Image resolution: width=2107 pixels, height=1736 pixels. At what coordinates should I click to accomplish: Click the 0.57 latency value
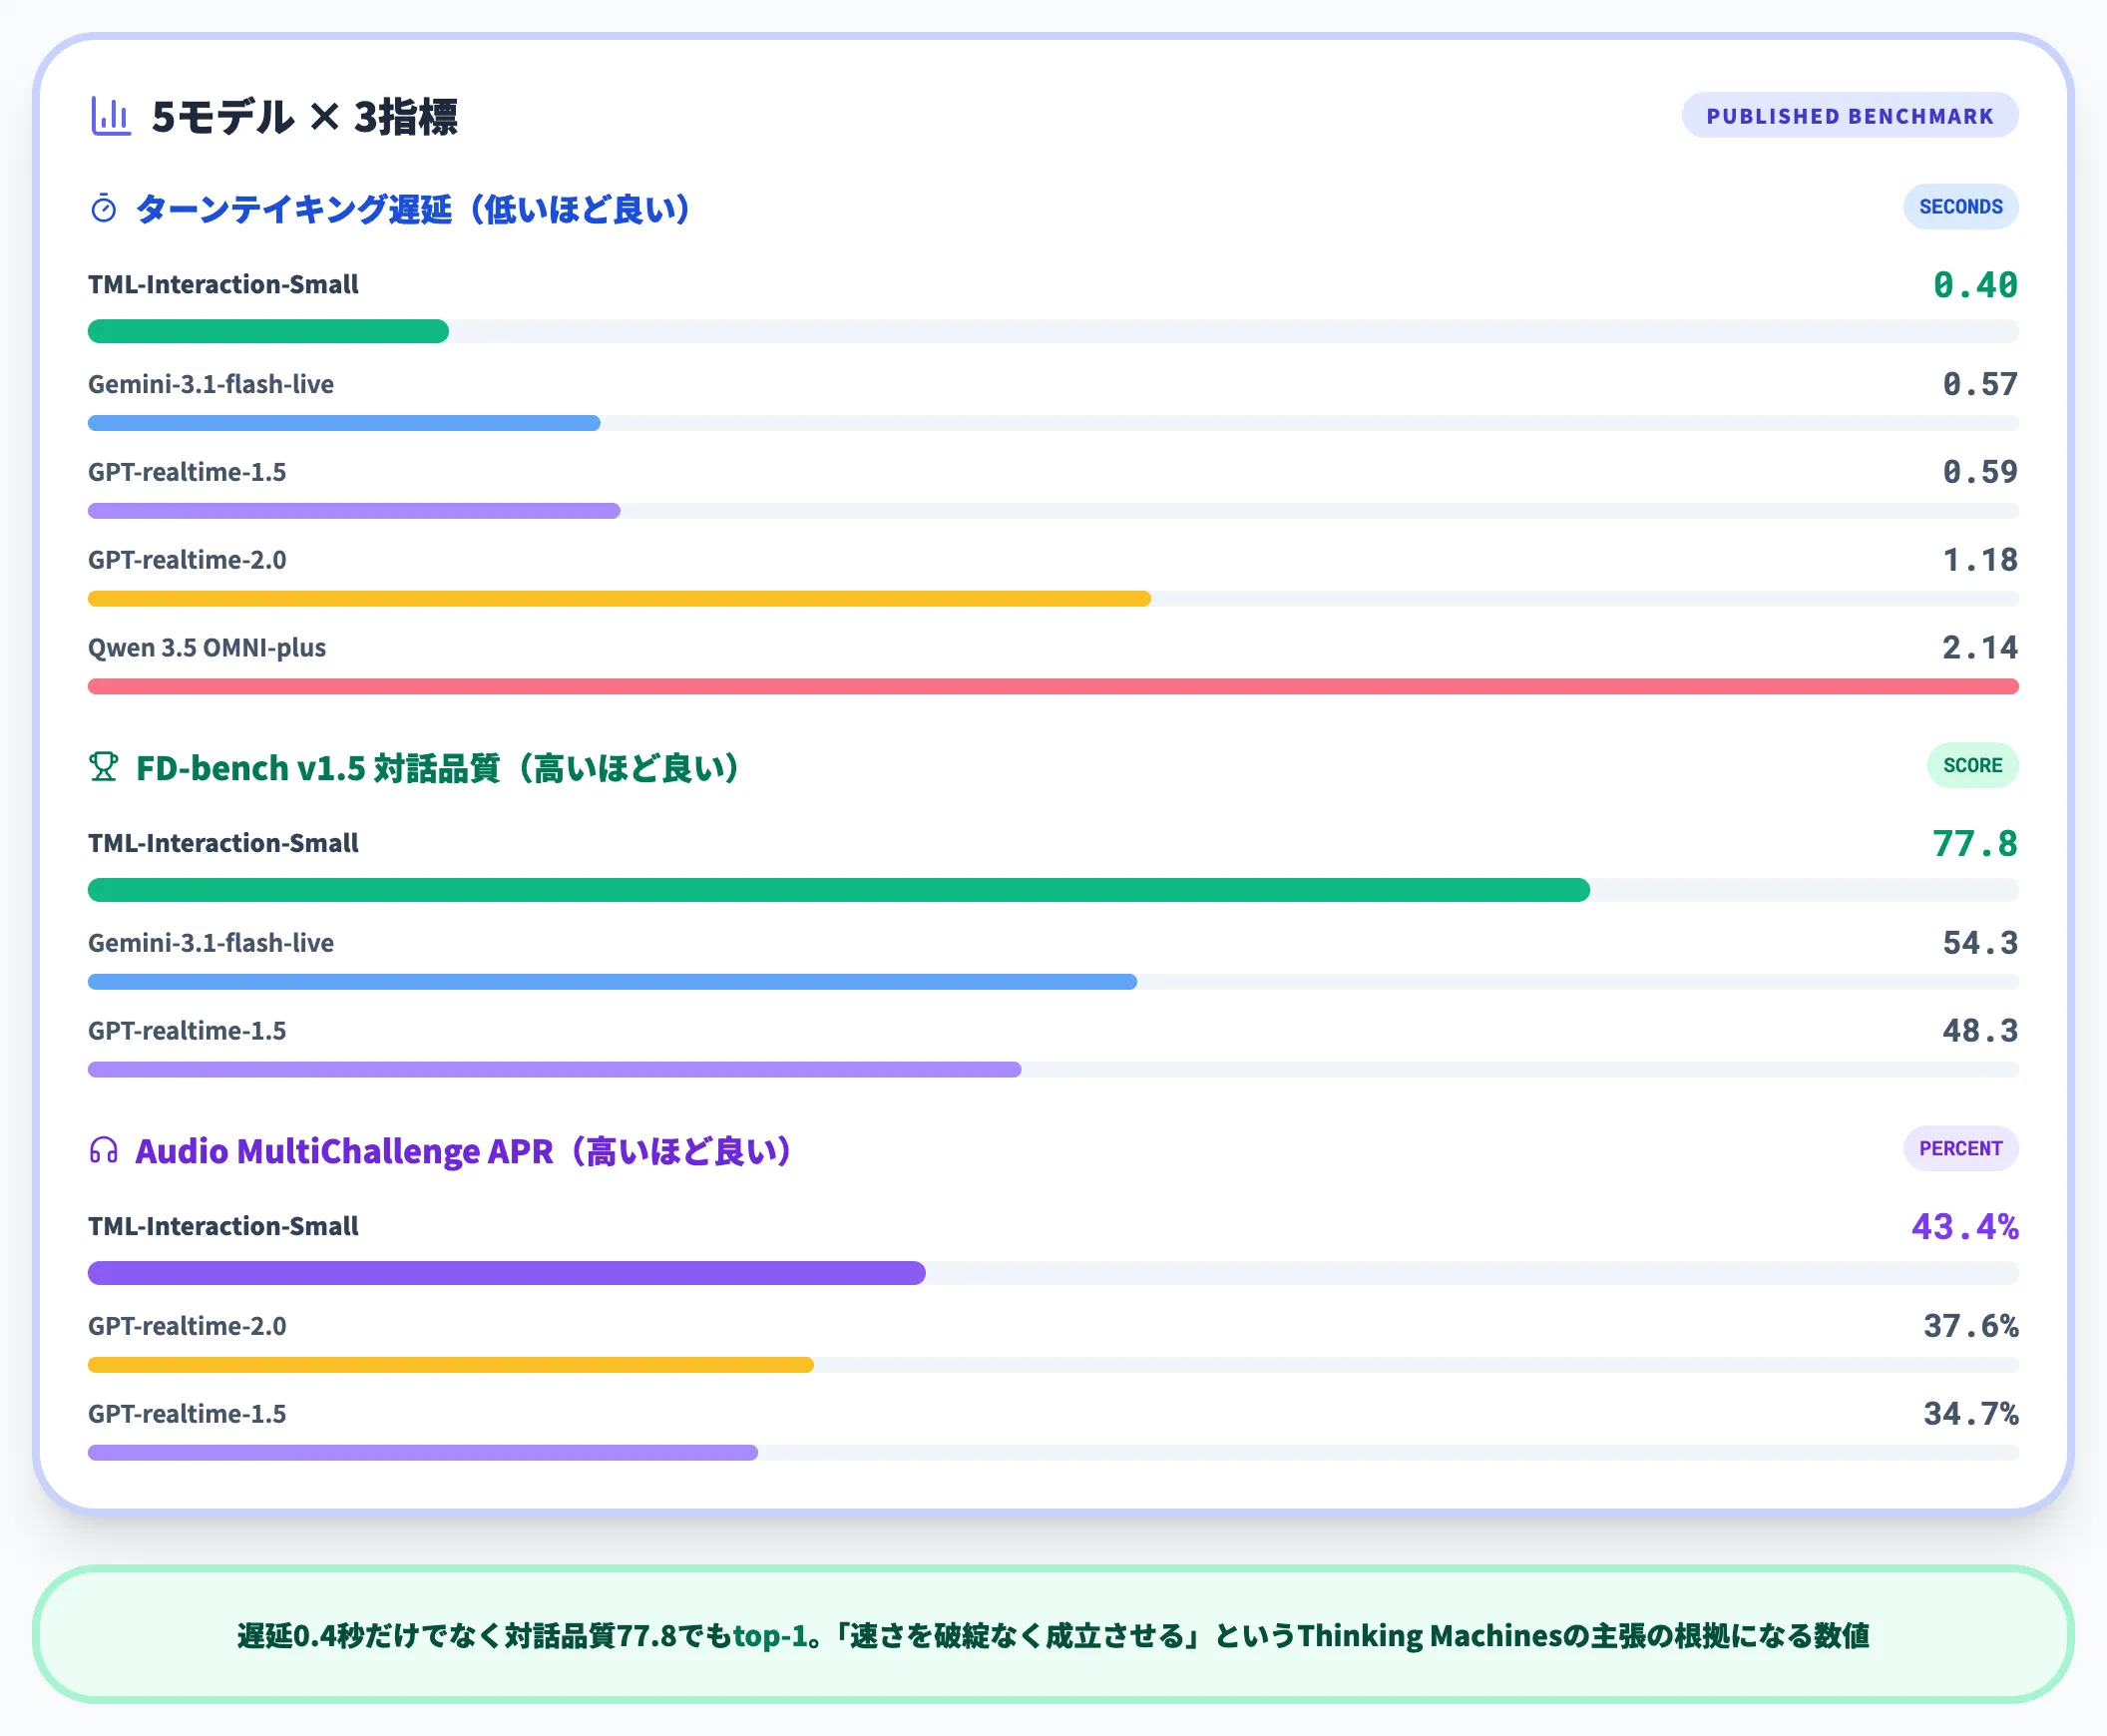click(1980, 384)
